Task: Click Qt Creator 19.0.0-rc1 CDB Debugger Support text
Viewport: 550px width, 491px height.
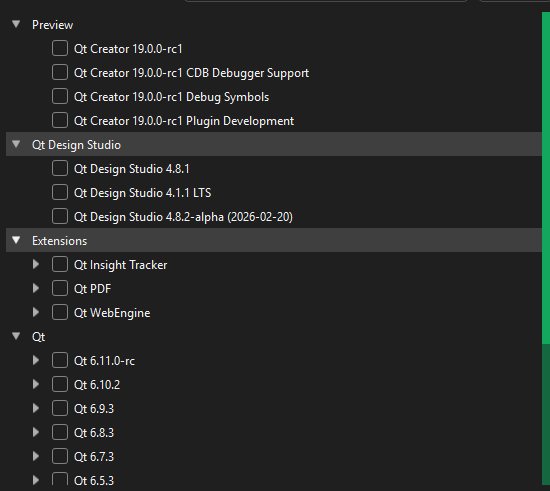Action: (x=192, y=73)
